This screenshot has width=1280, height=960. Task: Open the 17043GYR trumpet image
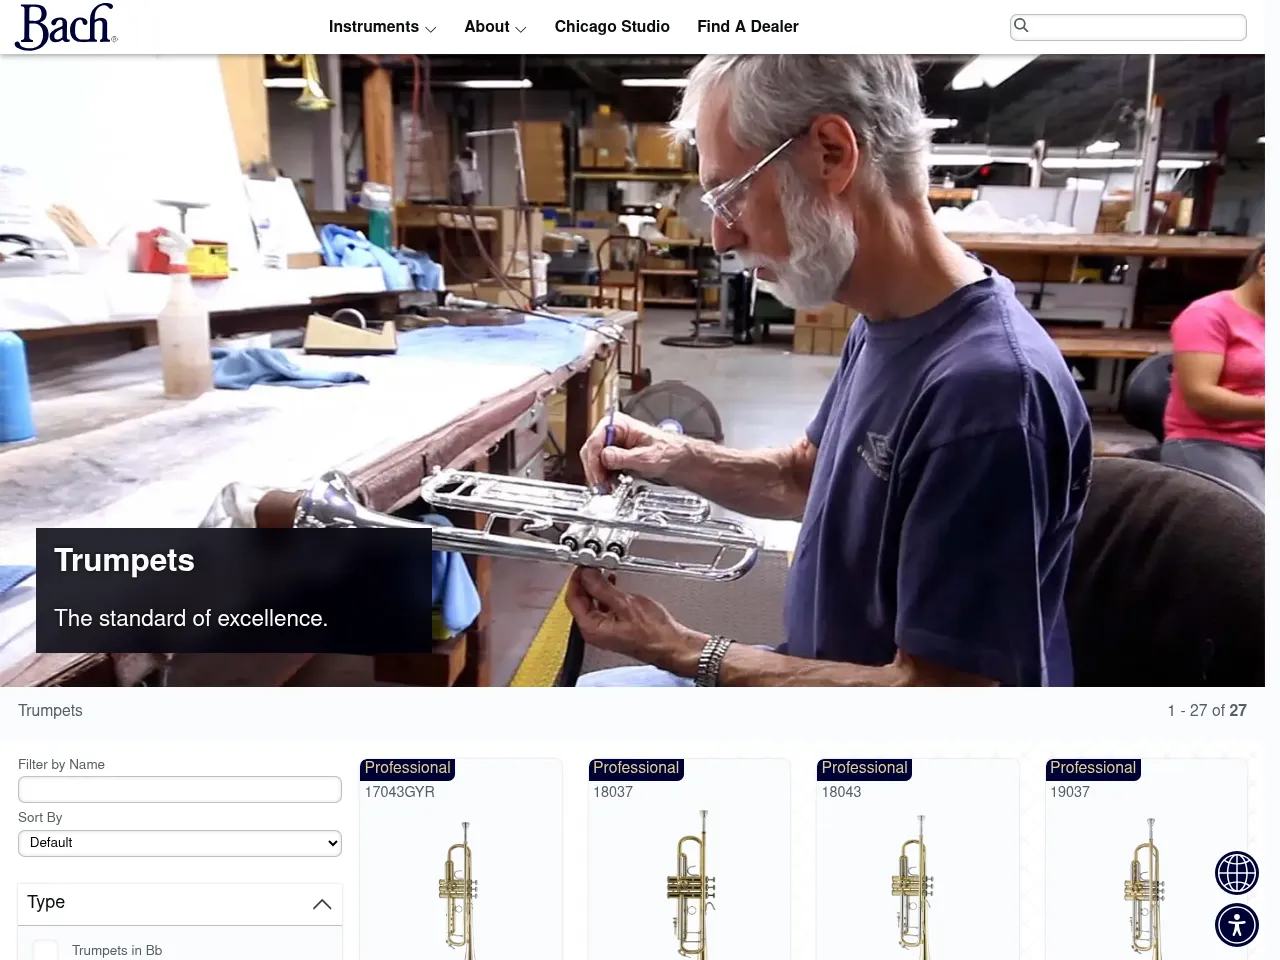(460, 885)
